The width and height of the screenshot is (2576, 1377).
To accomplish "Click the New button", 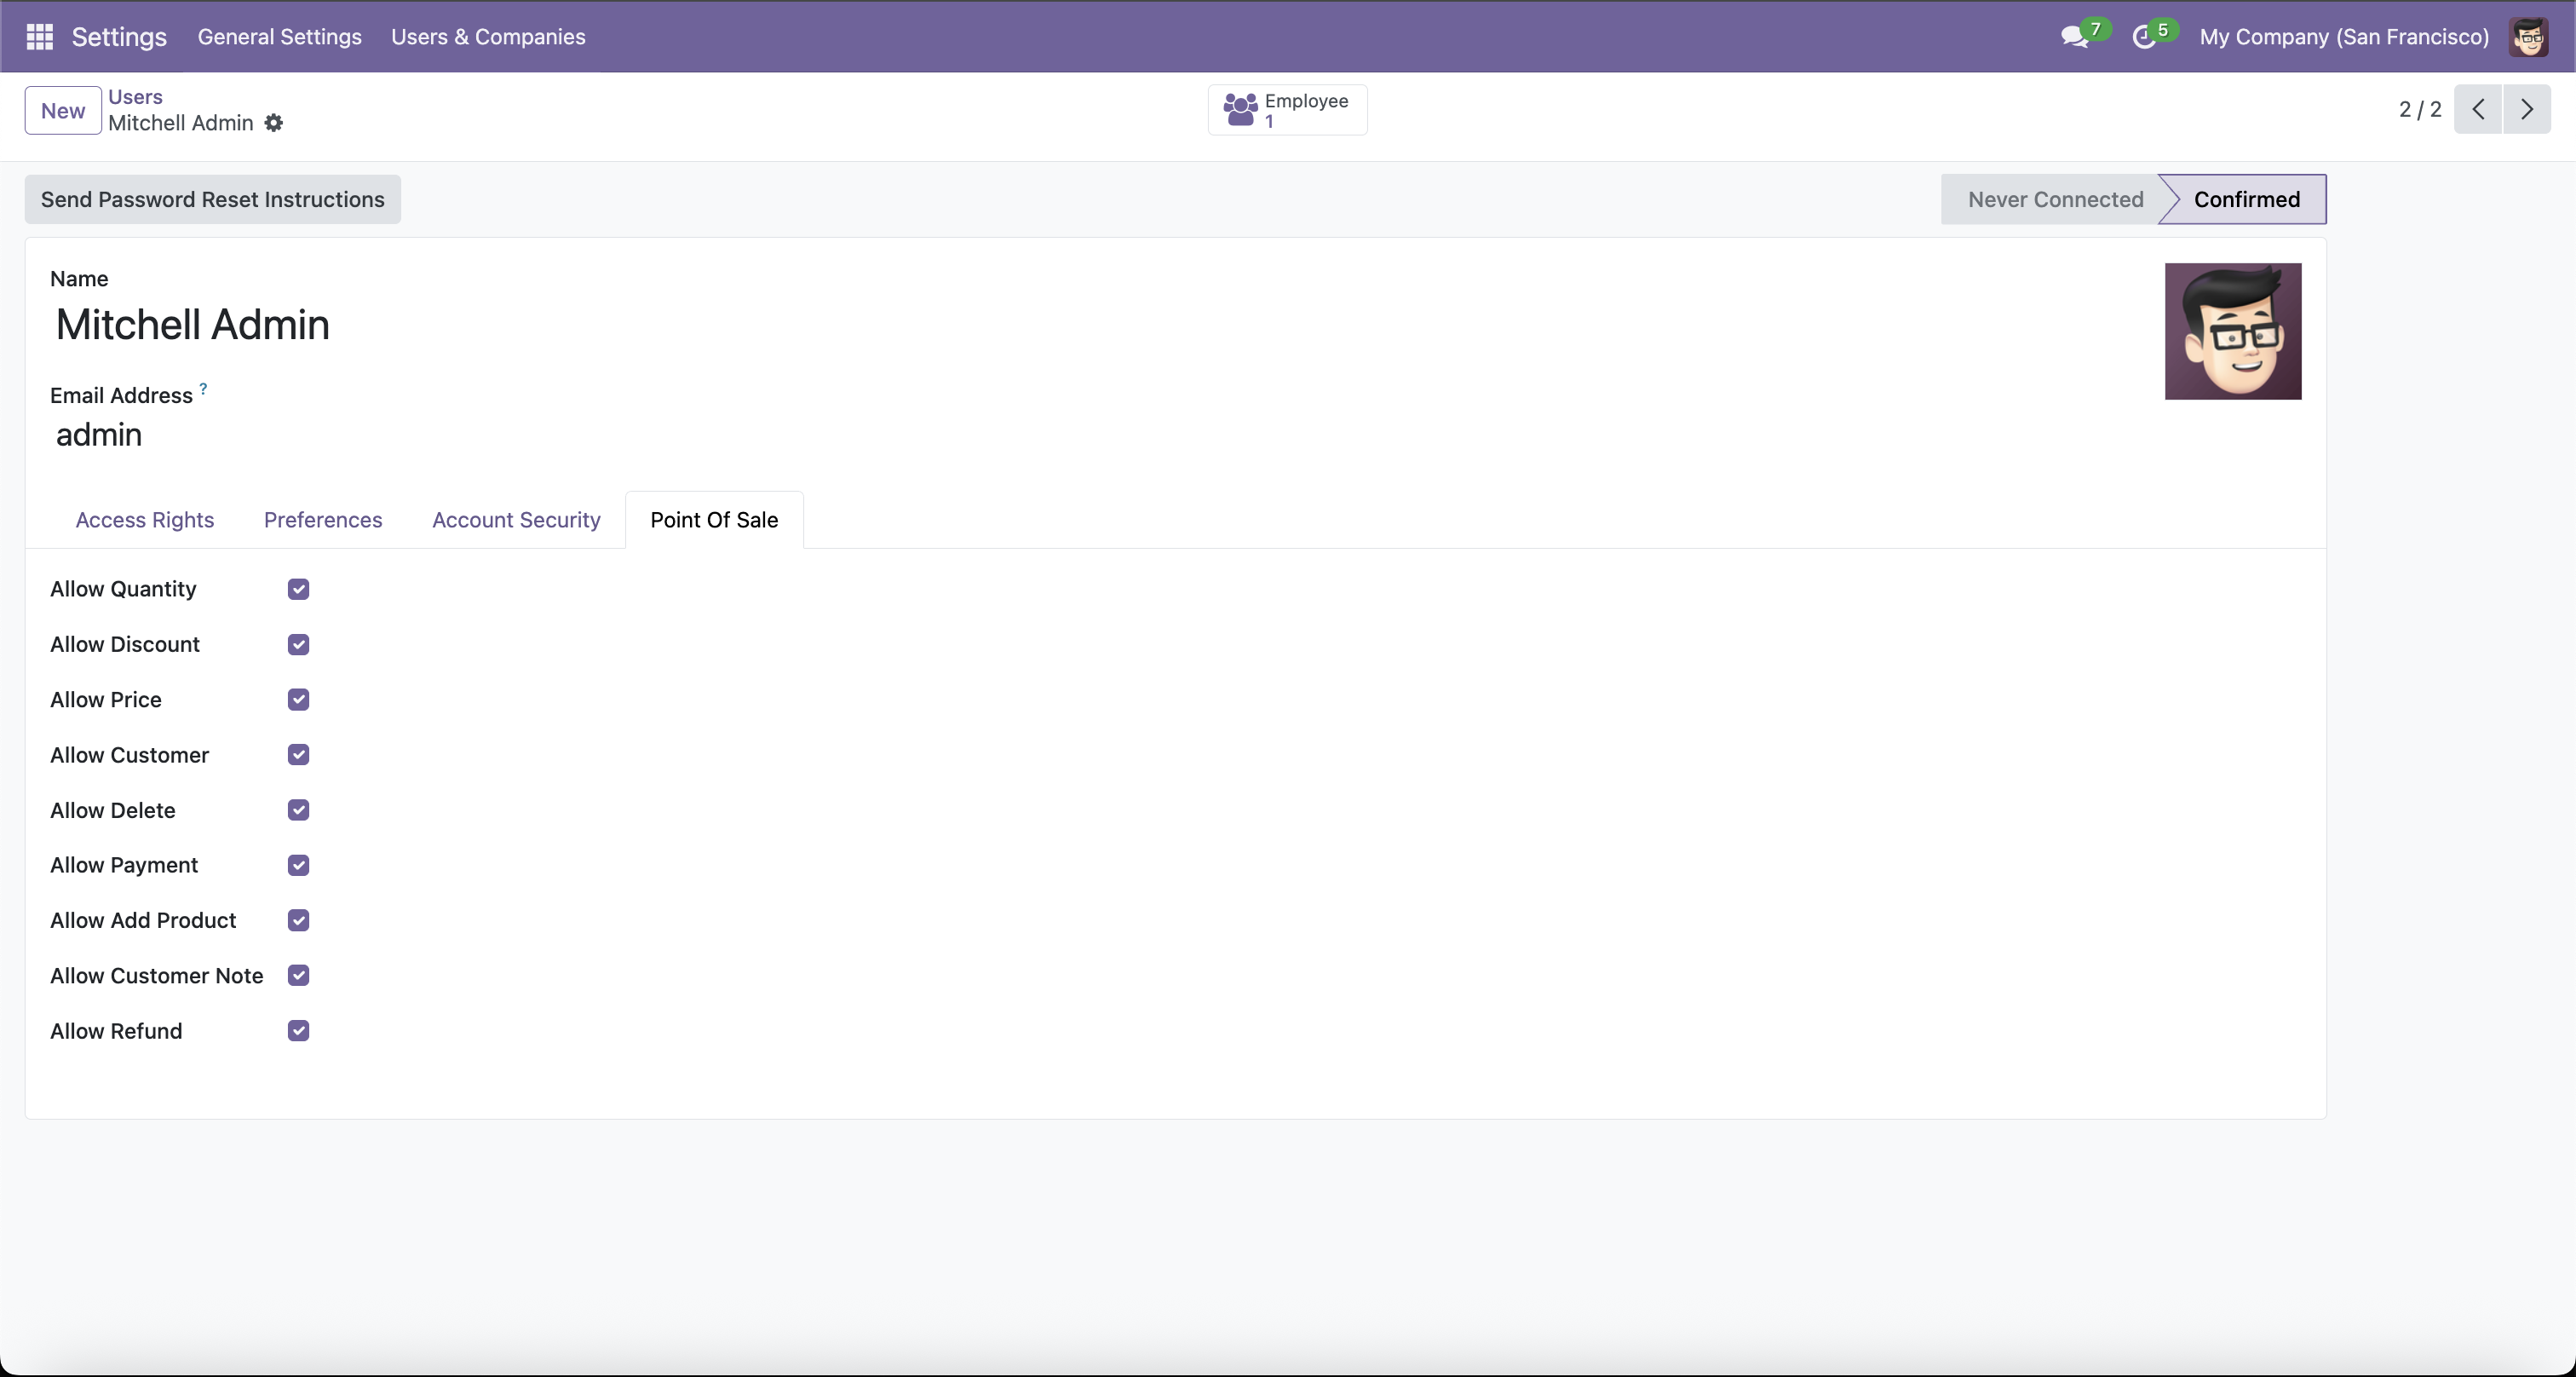I will 63,110.
